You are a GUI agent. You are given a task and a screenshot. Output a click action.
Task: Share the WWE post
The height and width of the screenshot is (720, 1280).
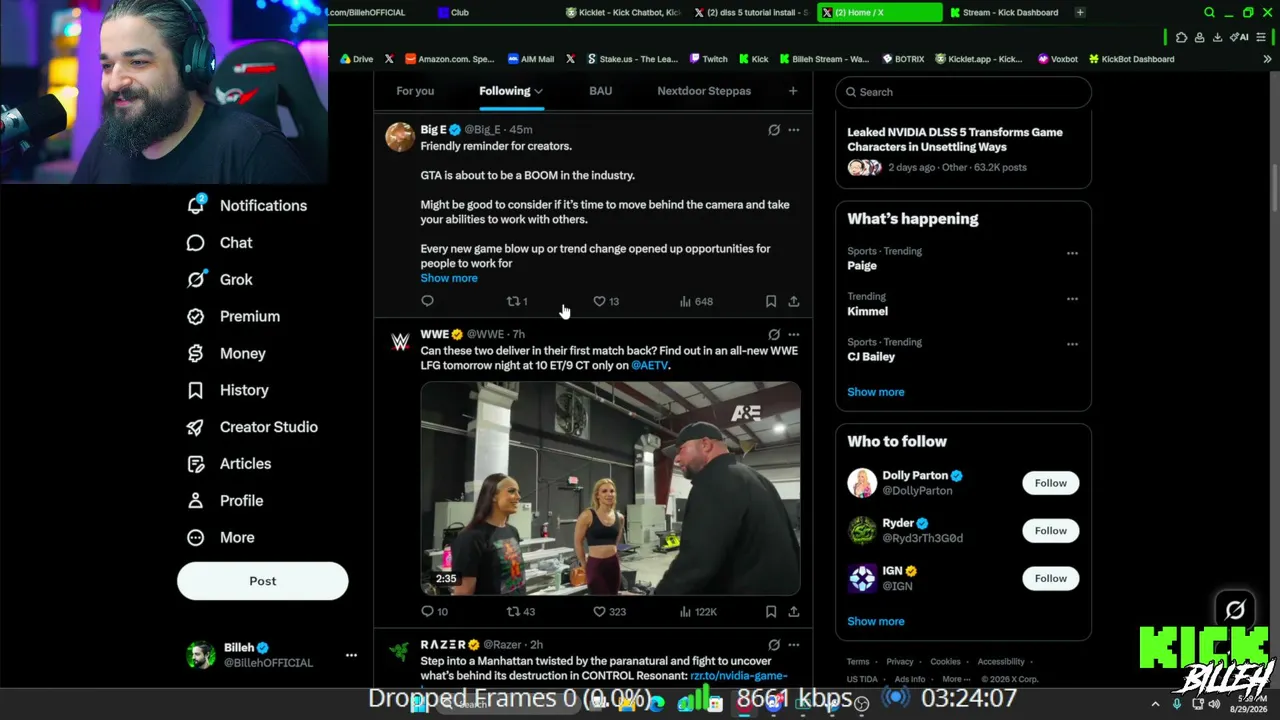[x=793, y=611]
